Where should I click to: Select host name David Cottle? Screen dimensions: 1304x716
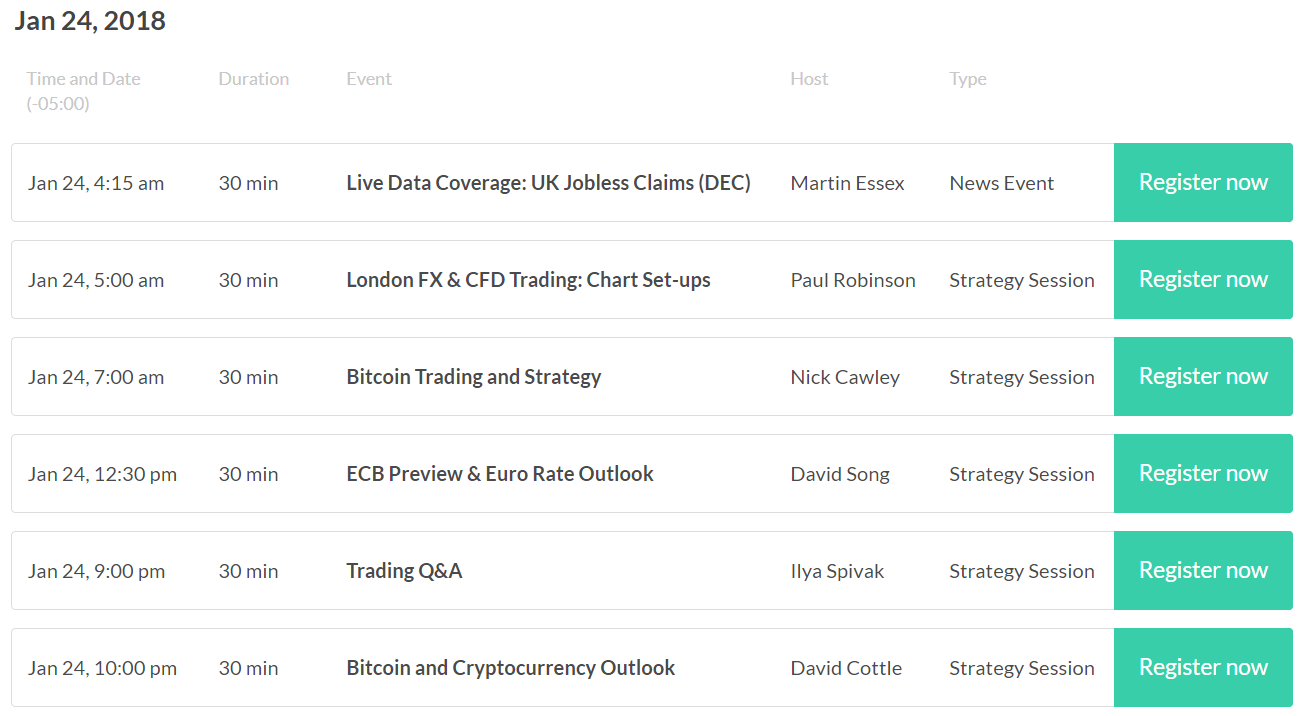846,668
